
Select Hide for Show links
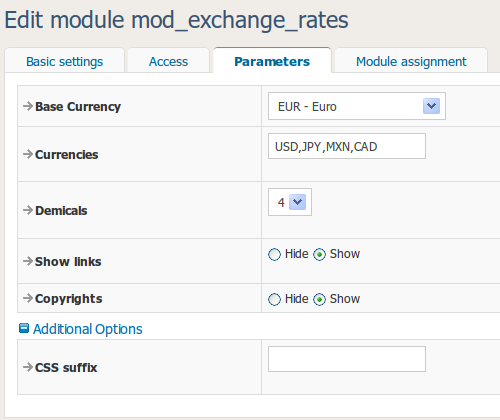tap(274, 255)
